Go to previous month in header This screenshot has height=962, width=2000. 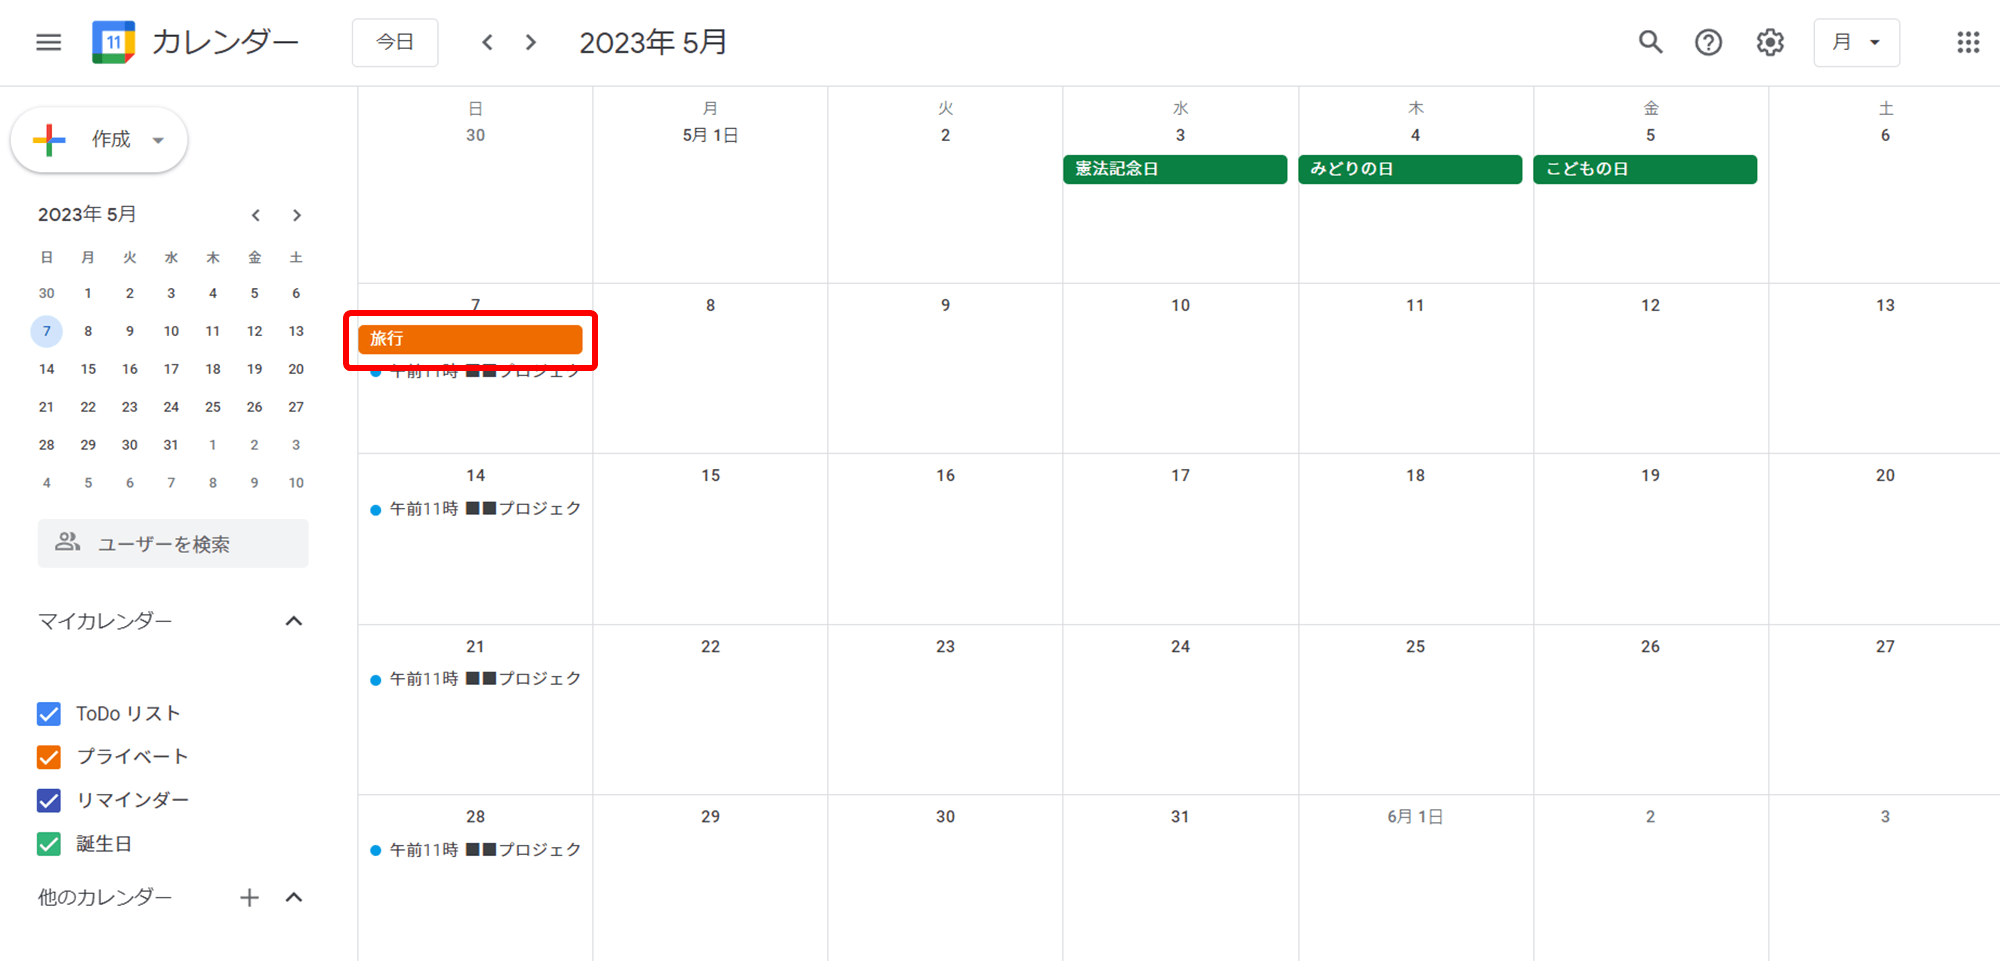[488, 42]
